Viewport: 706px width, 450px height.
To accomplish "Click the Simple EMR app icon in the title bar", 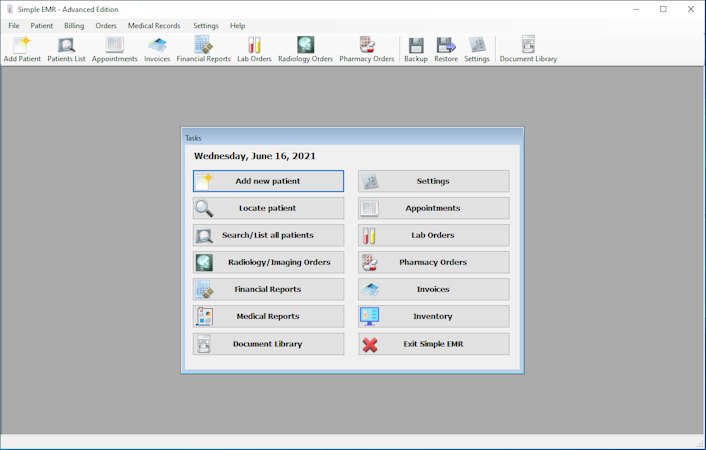I will (10, 9).
